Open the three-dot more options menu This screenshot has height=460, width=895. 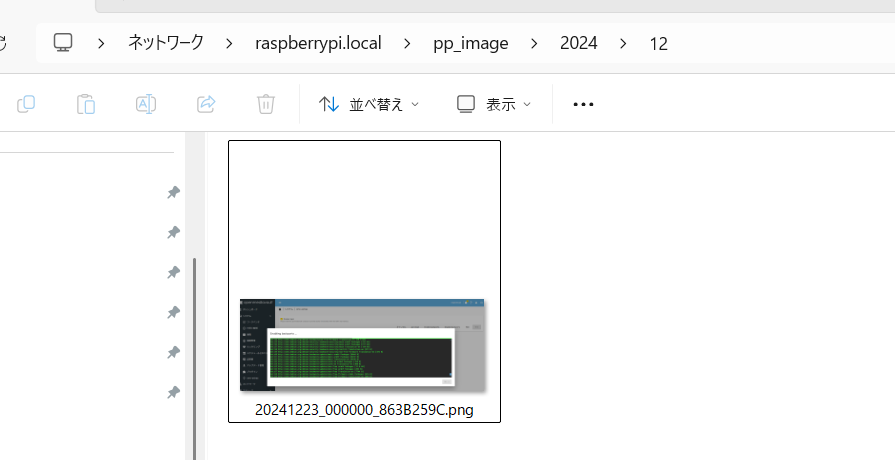[583, 104]
